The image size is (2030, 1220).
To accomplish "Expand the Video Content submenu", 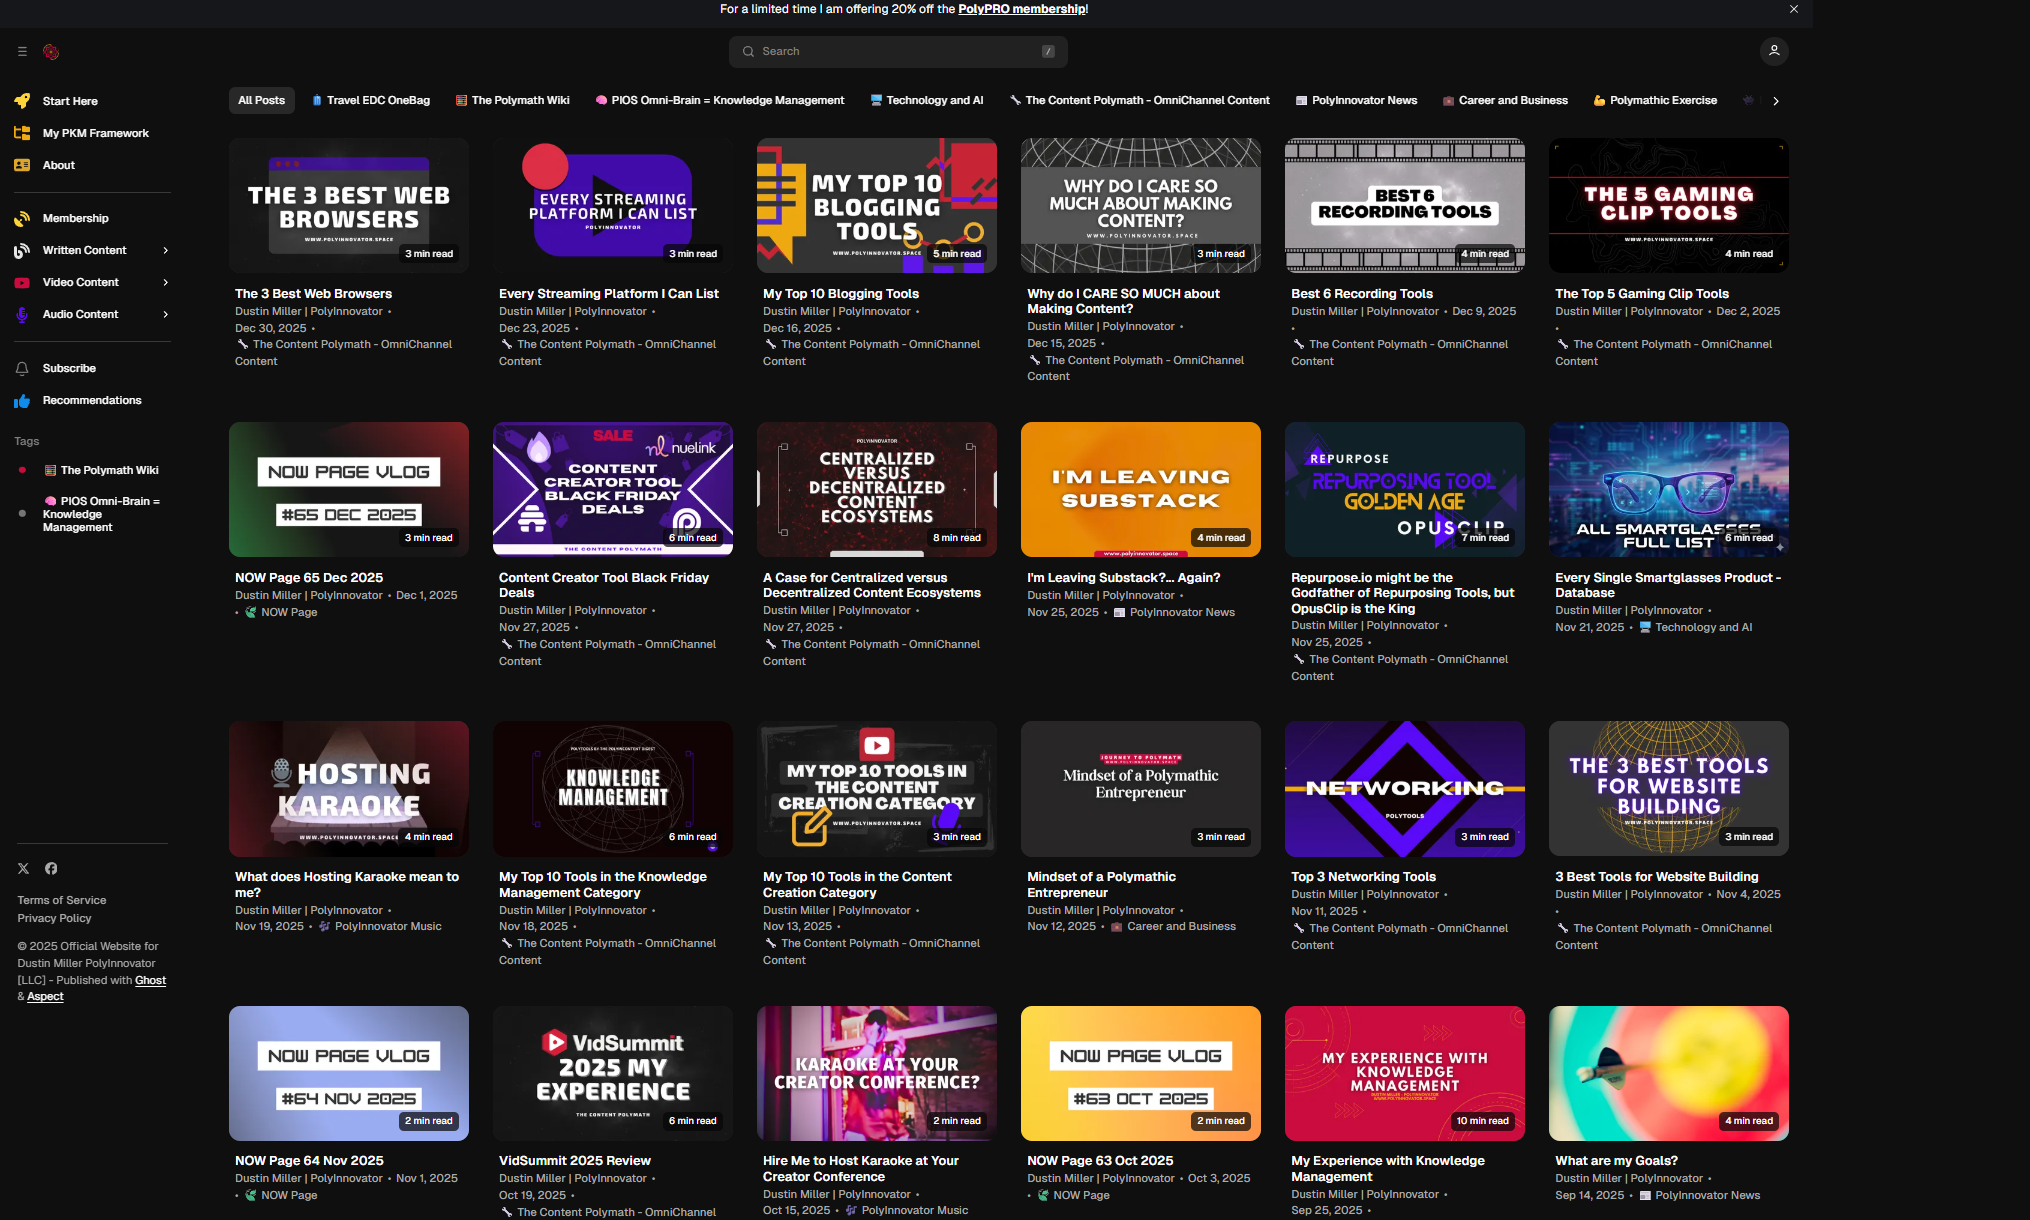I will pos(165,283).
